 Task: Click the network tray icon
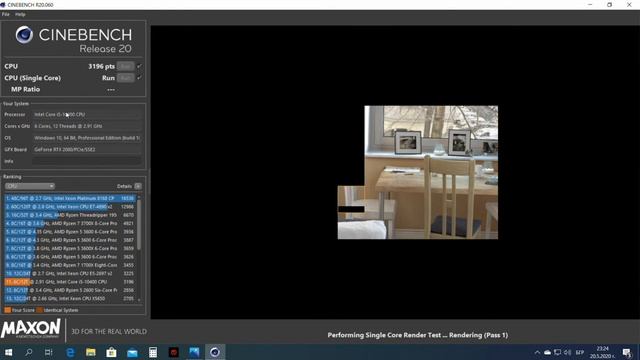558,352
